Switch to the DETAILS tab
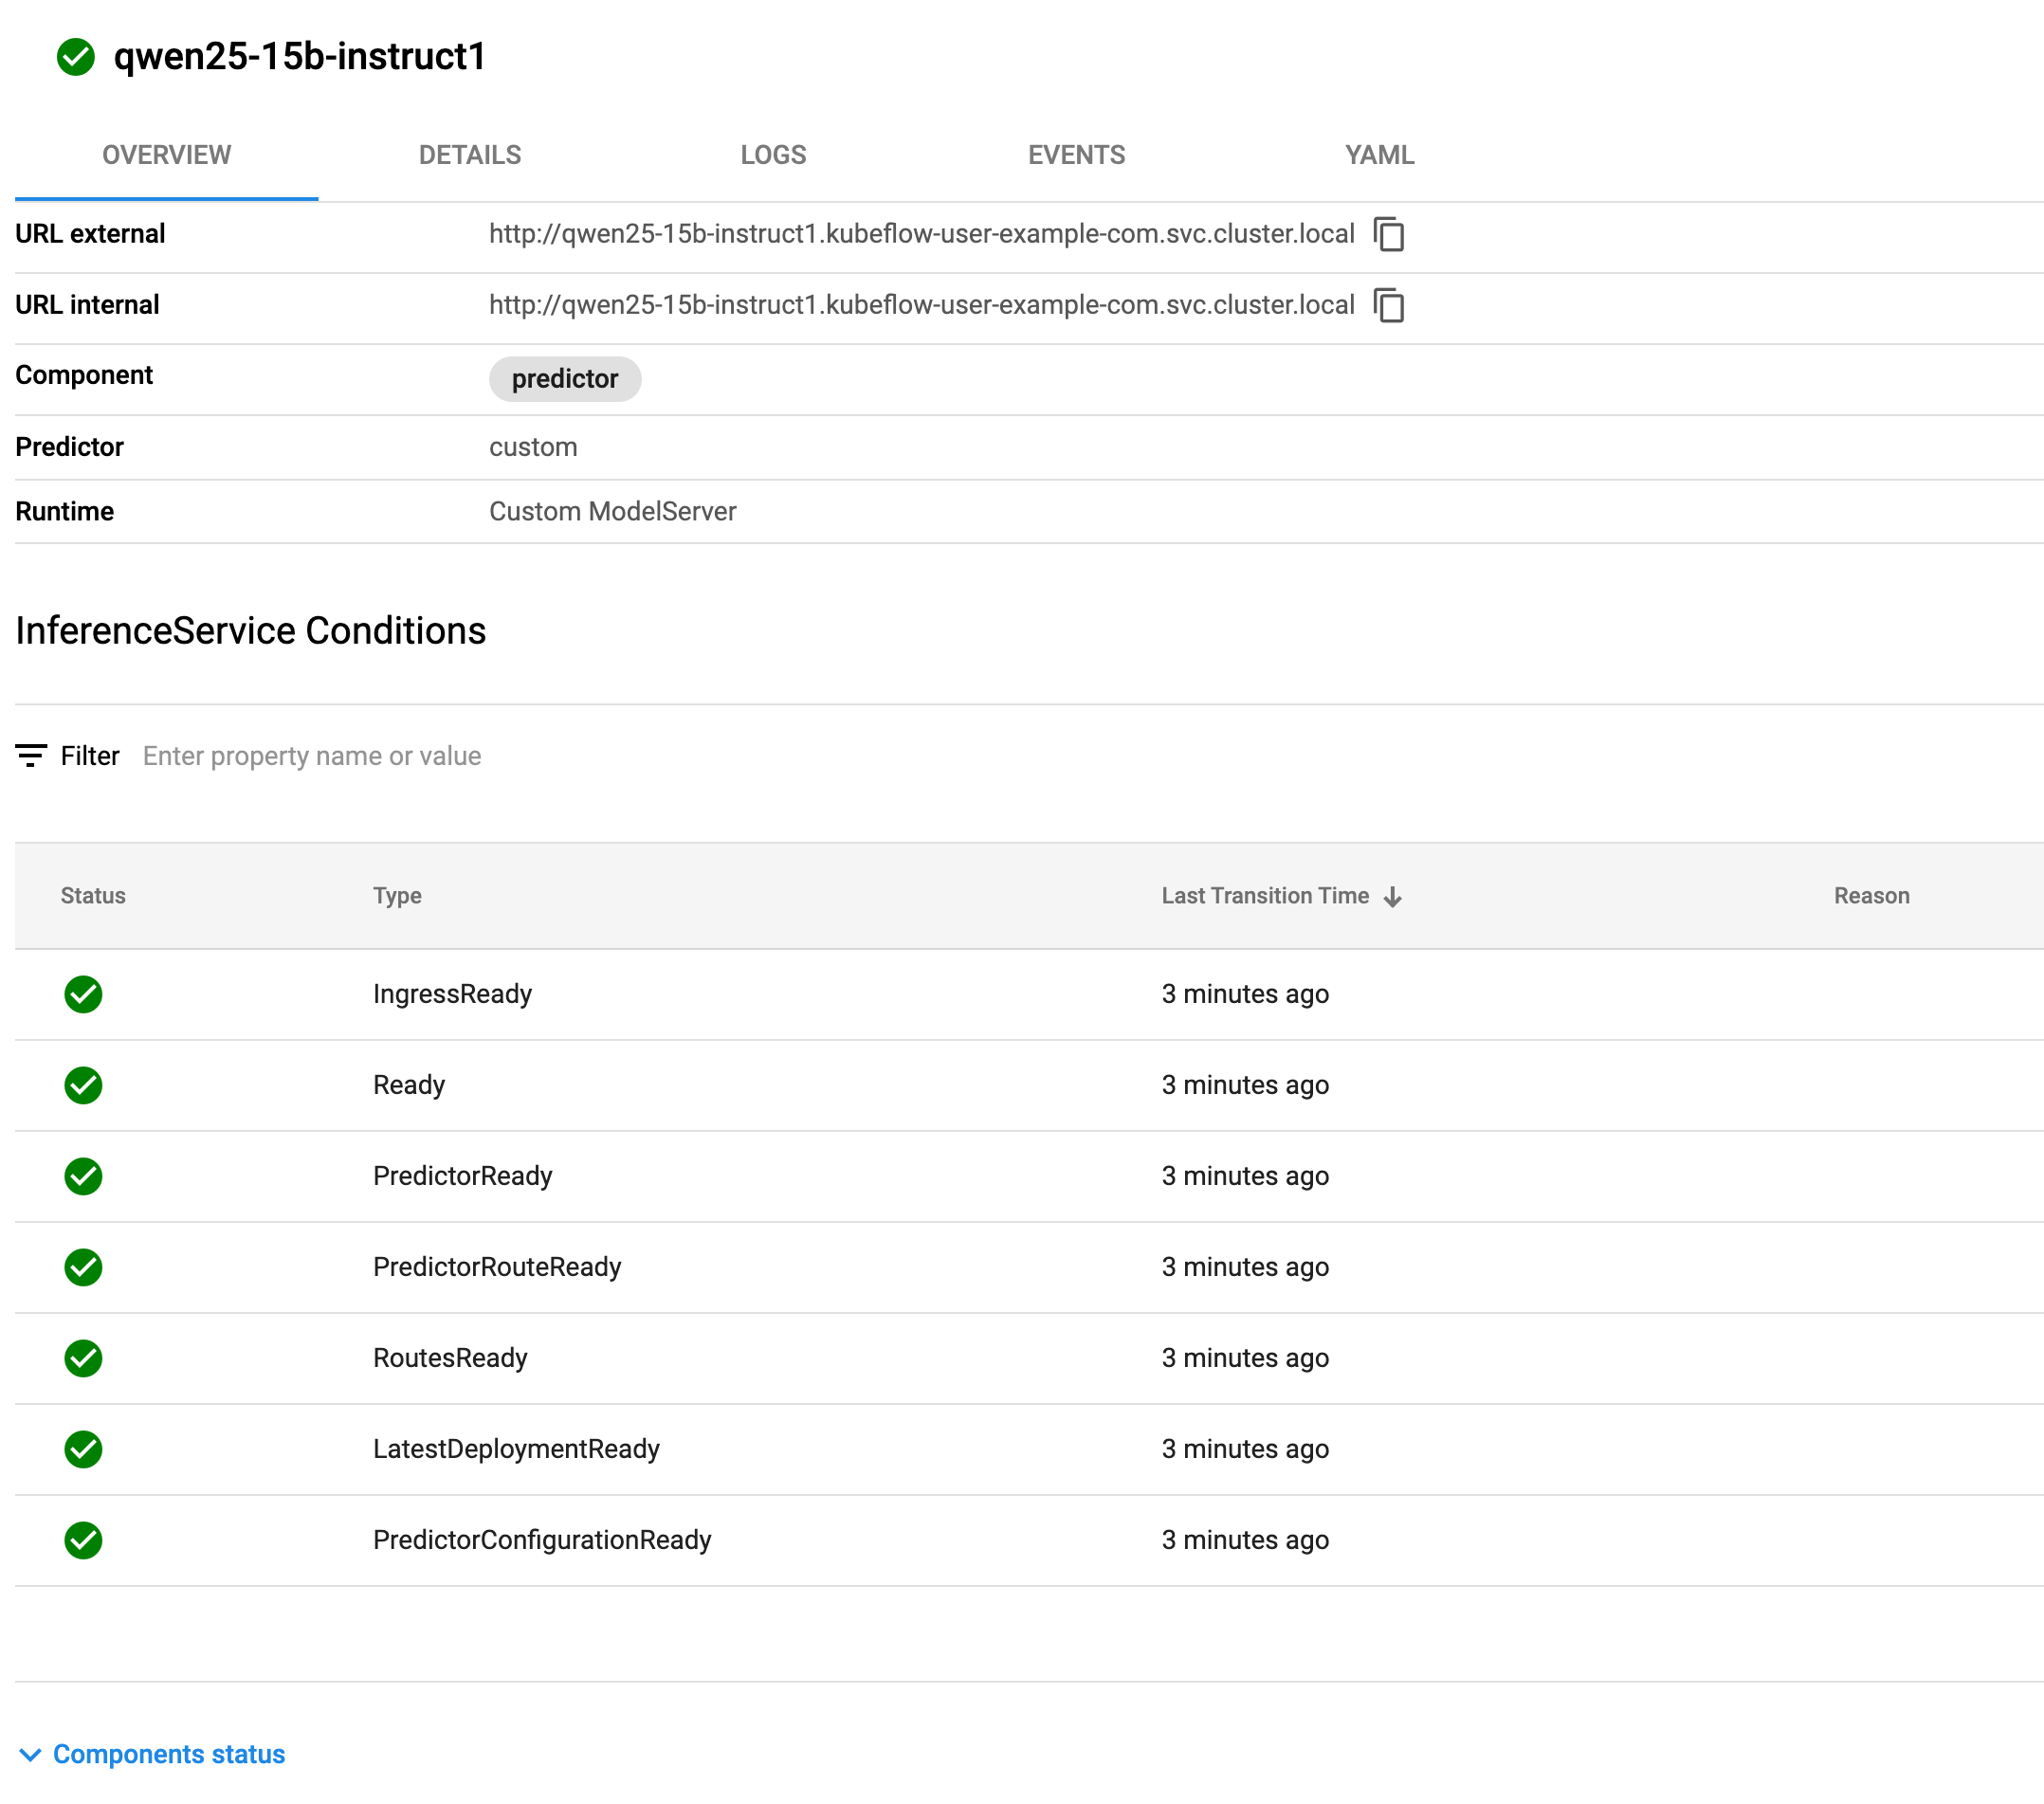 (x=470, y=155)
